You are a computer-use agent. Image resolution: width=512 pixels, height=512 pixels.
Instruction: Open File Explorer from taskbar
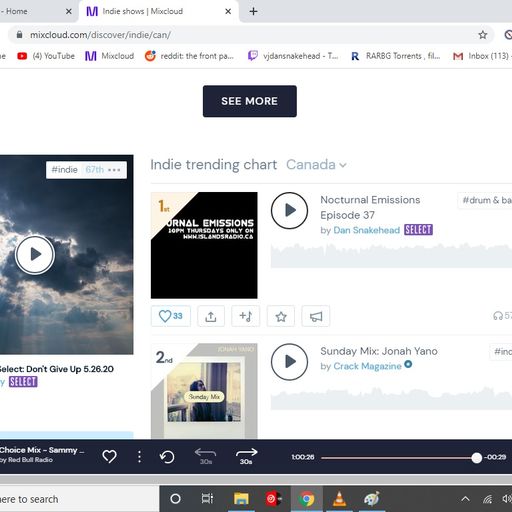(241, 499)
